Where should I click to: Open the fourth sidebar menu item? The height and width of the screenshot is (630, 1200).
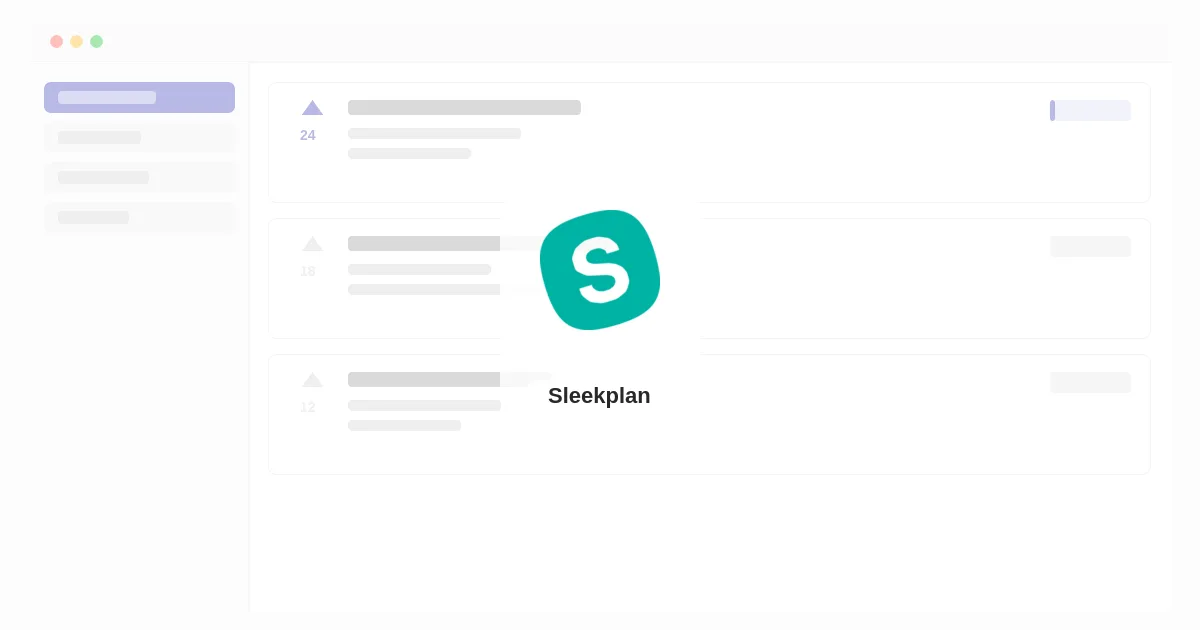pos(139,217)
